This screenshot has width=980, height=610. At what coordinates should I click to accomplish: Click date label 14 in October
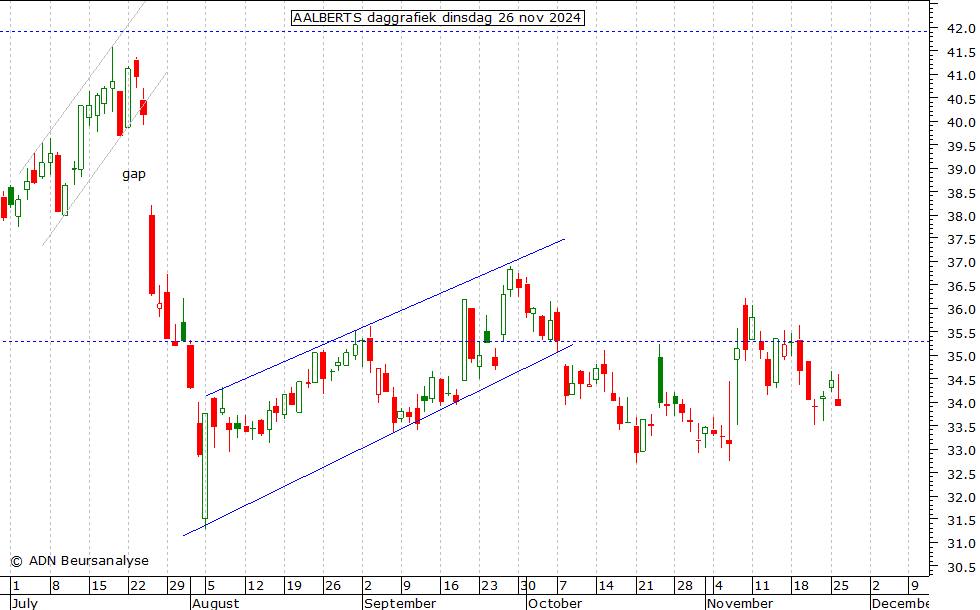click(x=606, y=586)
